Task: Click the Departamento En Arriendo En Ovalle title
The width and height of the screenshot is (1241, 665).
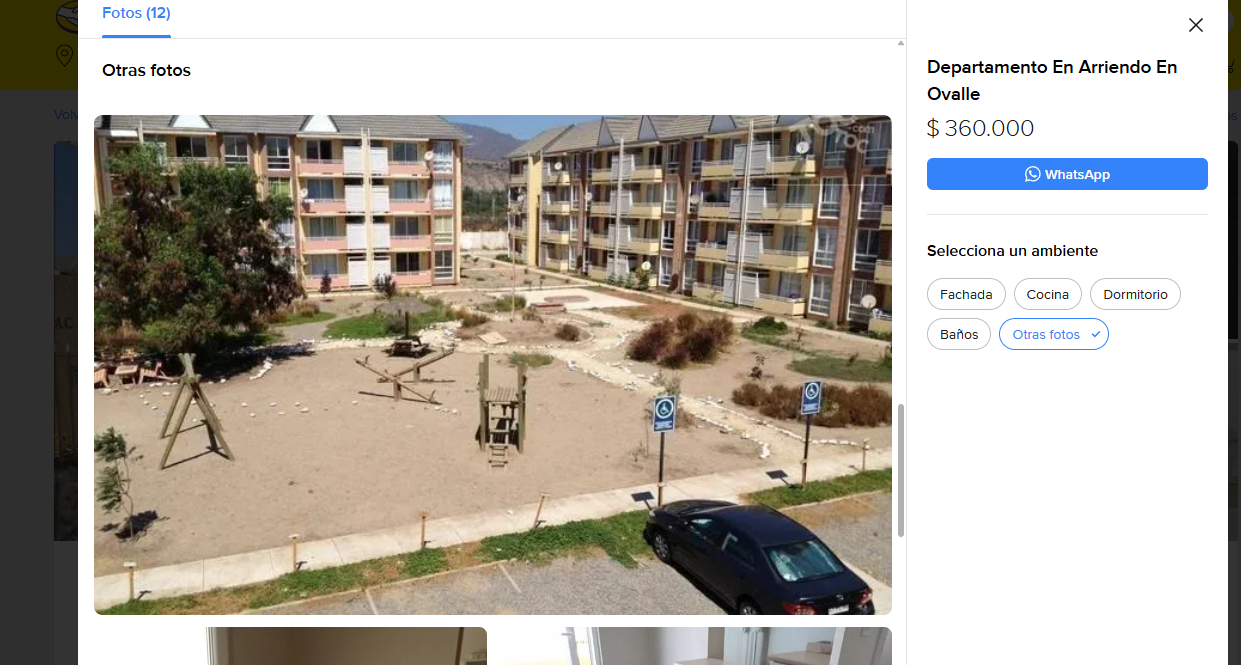Action: pyautogui.click(x=1052, y=80)
